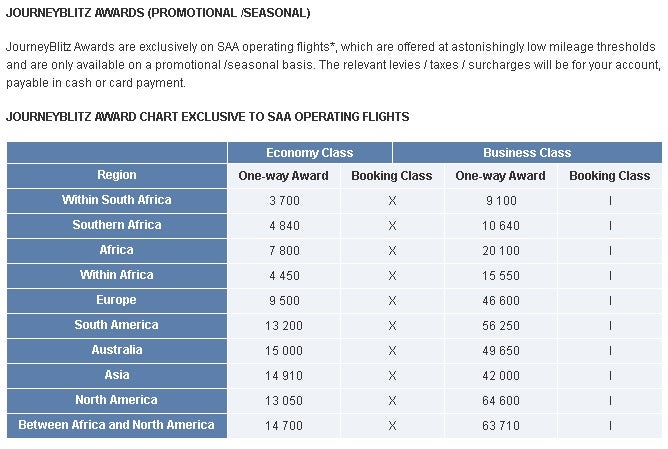
Task: Click the JourneyBlitz Award Chart heading text
Action: coord(207,117)
